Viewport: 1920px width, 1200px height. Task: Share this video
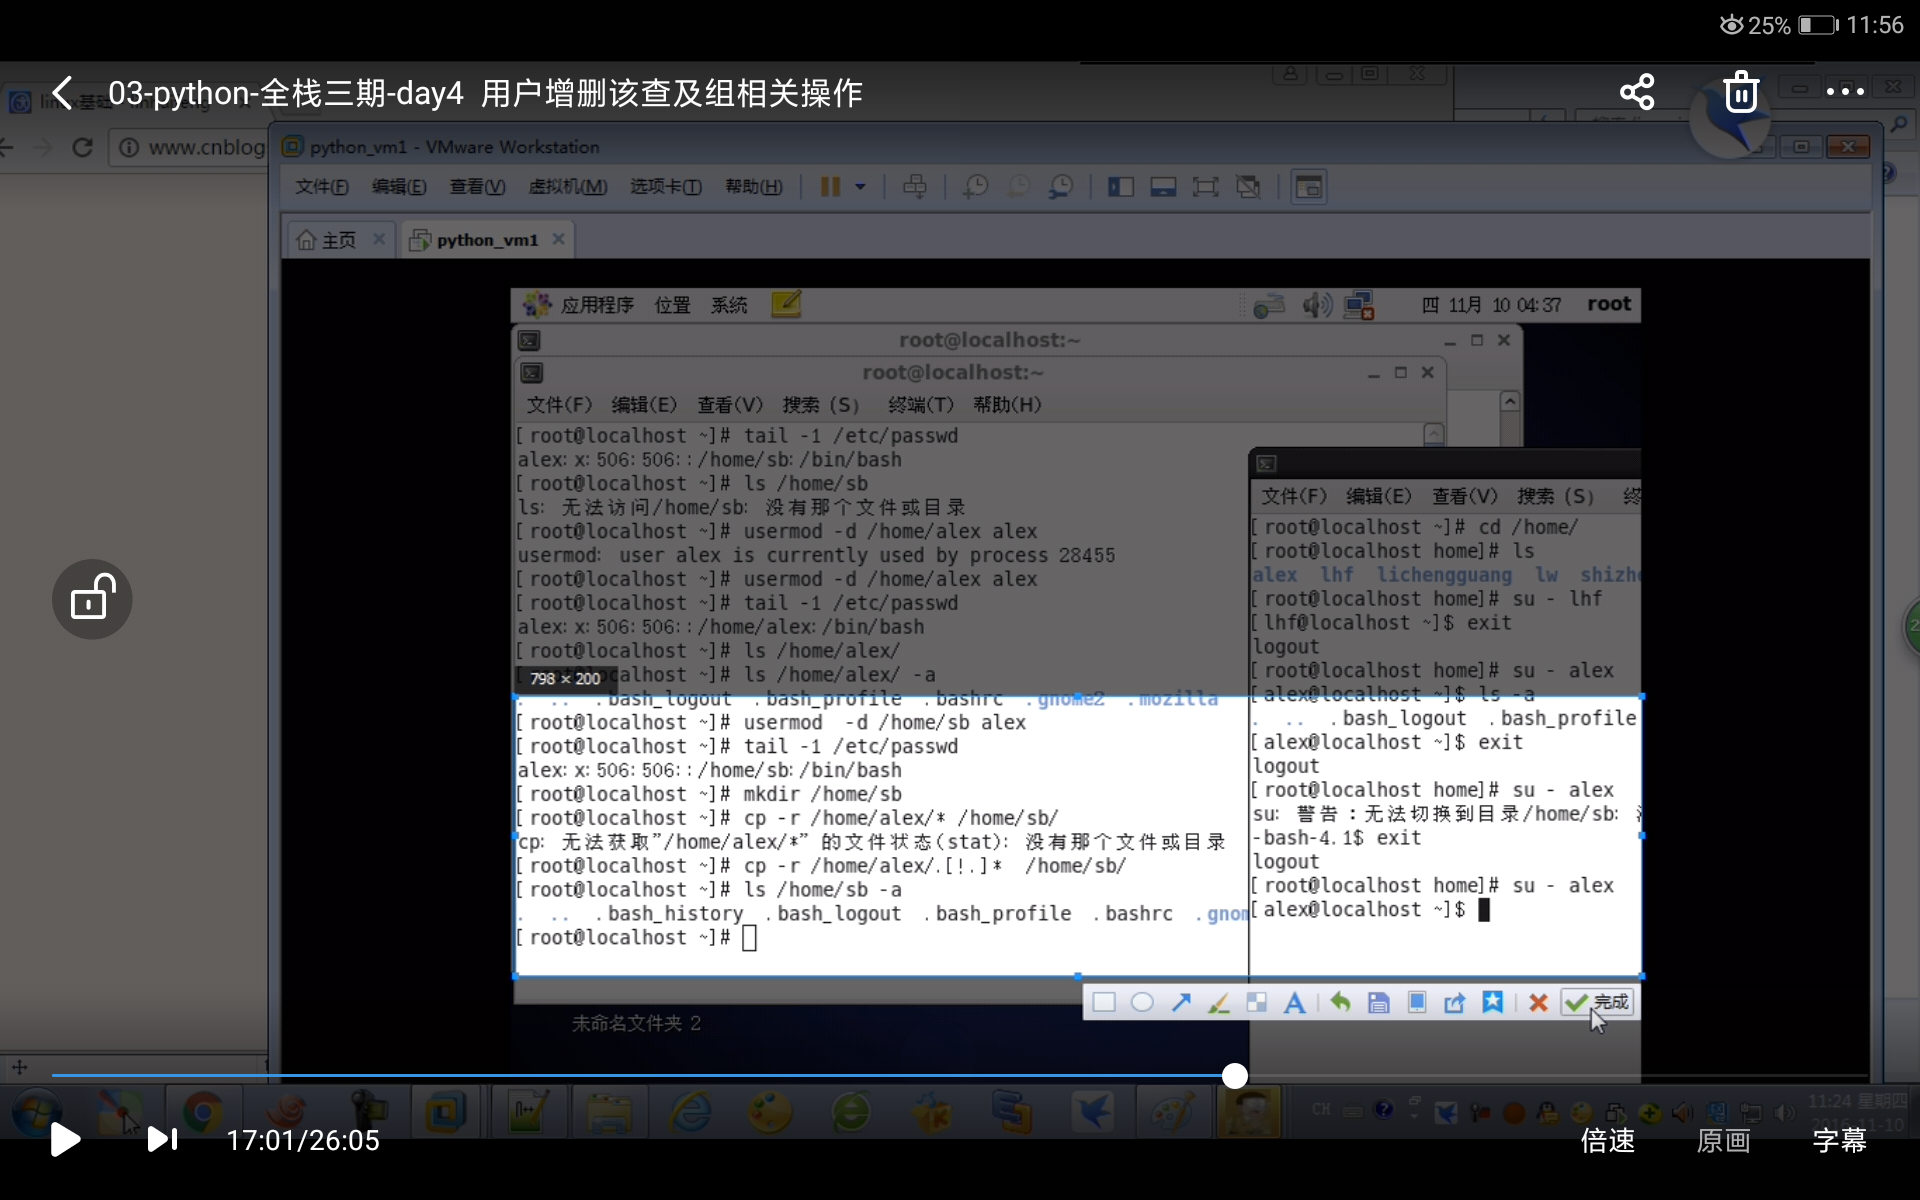point(1637,92)
